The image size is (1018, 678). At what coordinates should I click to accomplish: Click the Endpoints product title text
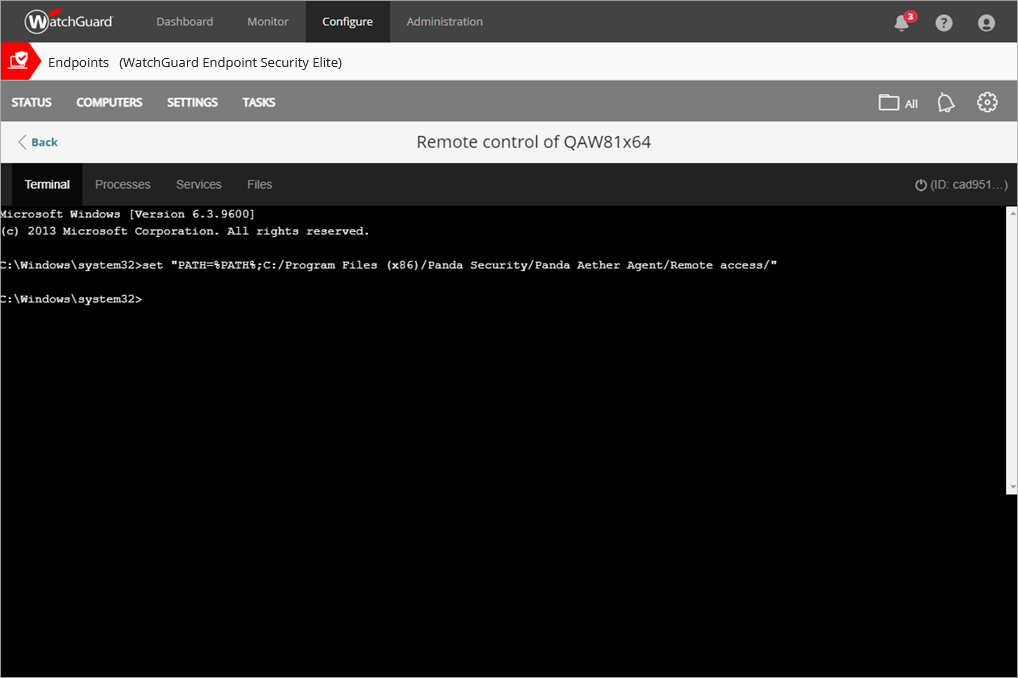[x=79, y=62]
